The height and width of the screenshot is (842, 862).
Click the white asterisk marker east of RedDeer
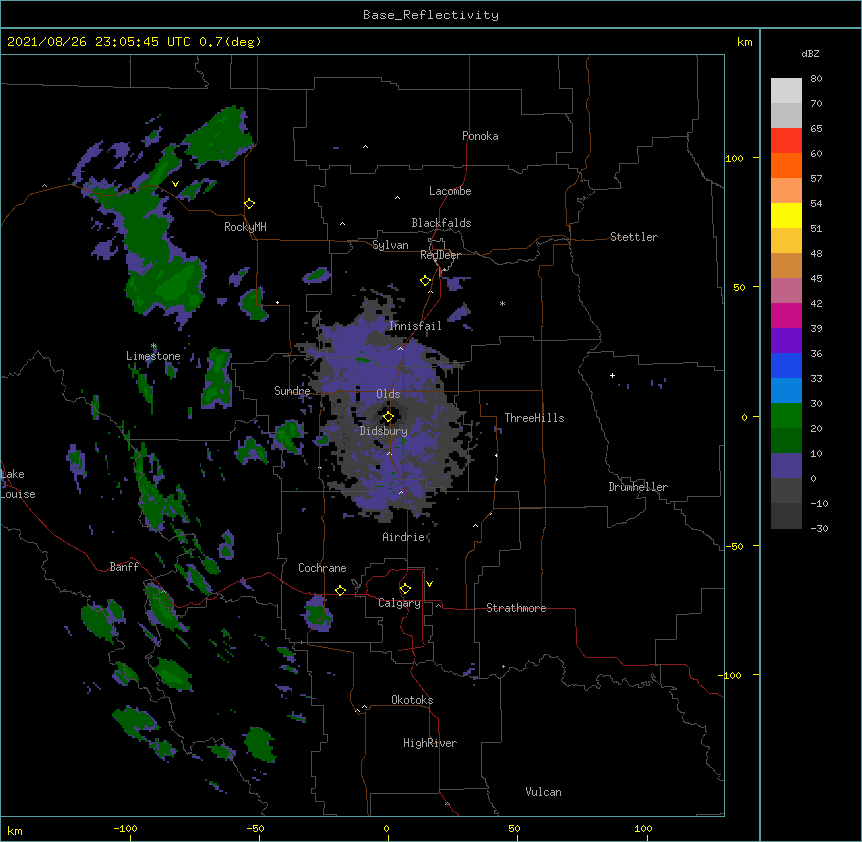click(x=502, y=303)
